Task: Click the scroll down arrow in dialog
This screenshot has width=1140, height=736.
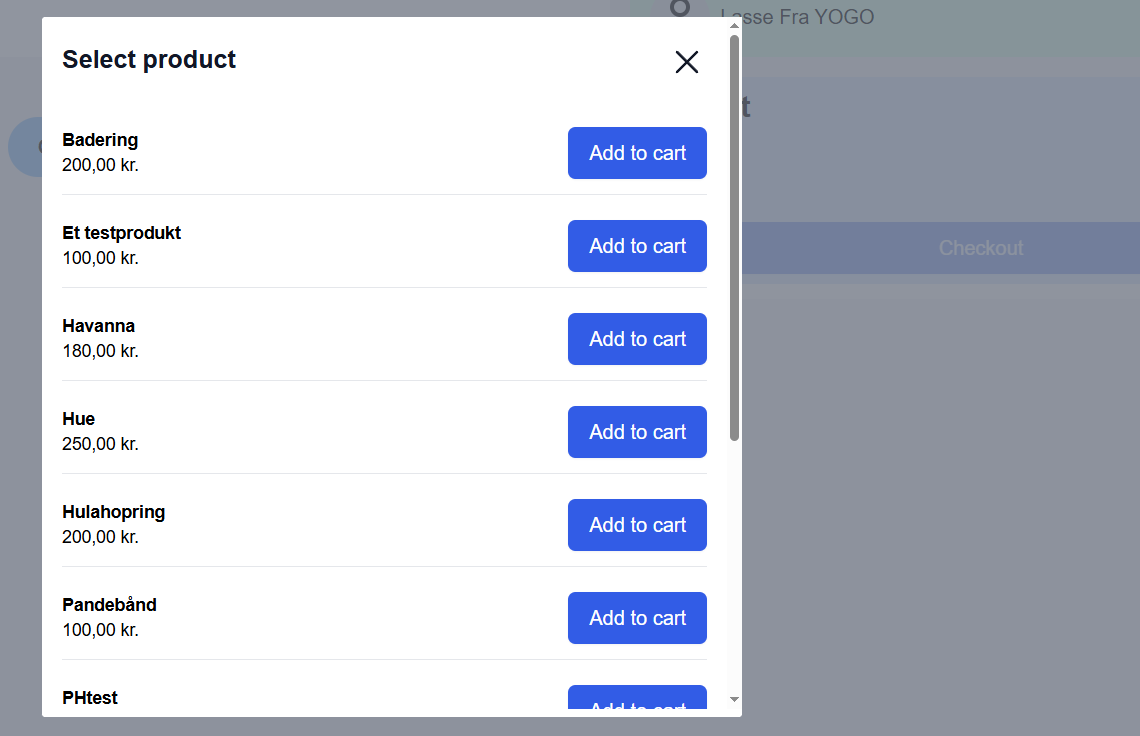Action: 735,700
